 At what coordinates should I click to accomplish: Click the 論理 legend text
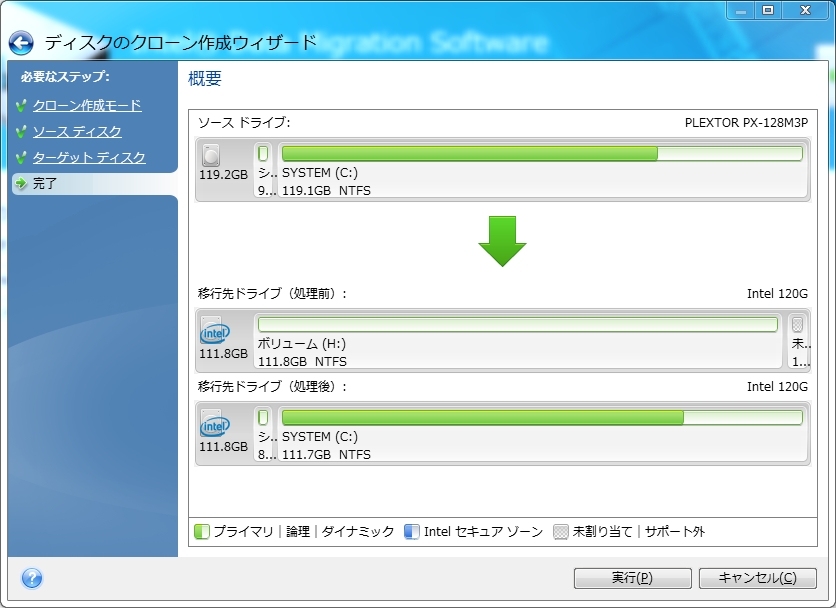tap(298, 532)
